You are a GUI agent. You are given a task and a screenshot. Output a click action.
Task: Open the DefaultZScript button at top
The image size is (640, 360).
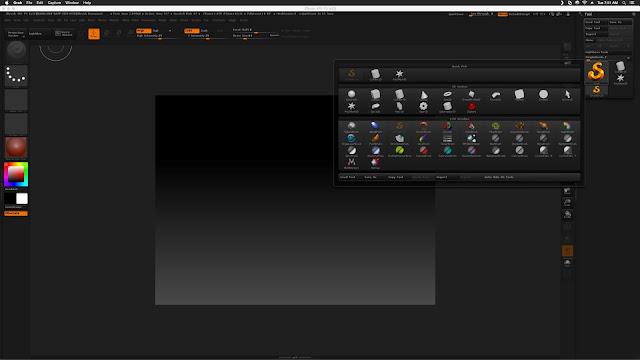pyautogui.click(x=519, y=14)
